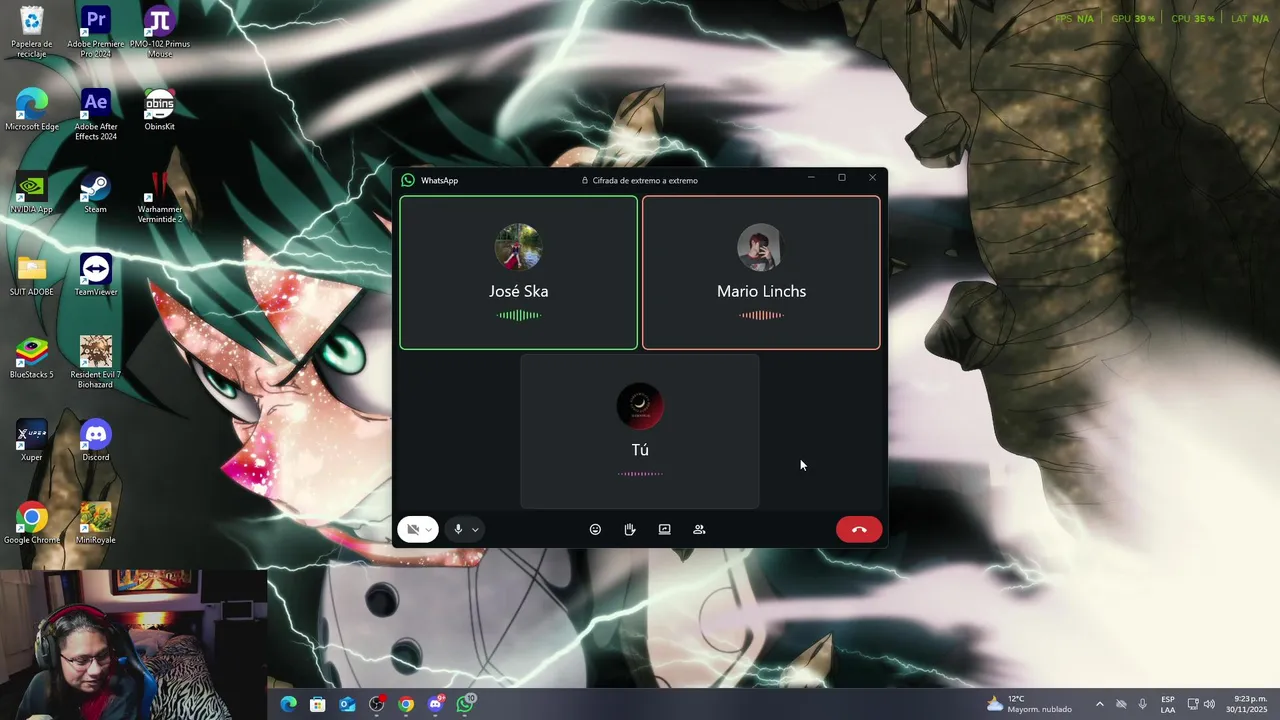Viewport: 1280px width, 720px height.
Task: Click the muted camera tray icon
Action: pos(1121,704)
